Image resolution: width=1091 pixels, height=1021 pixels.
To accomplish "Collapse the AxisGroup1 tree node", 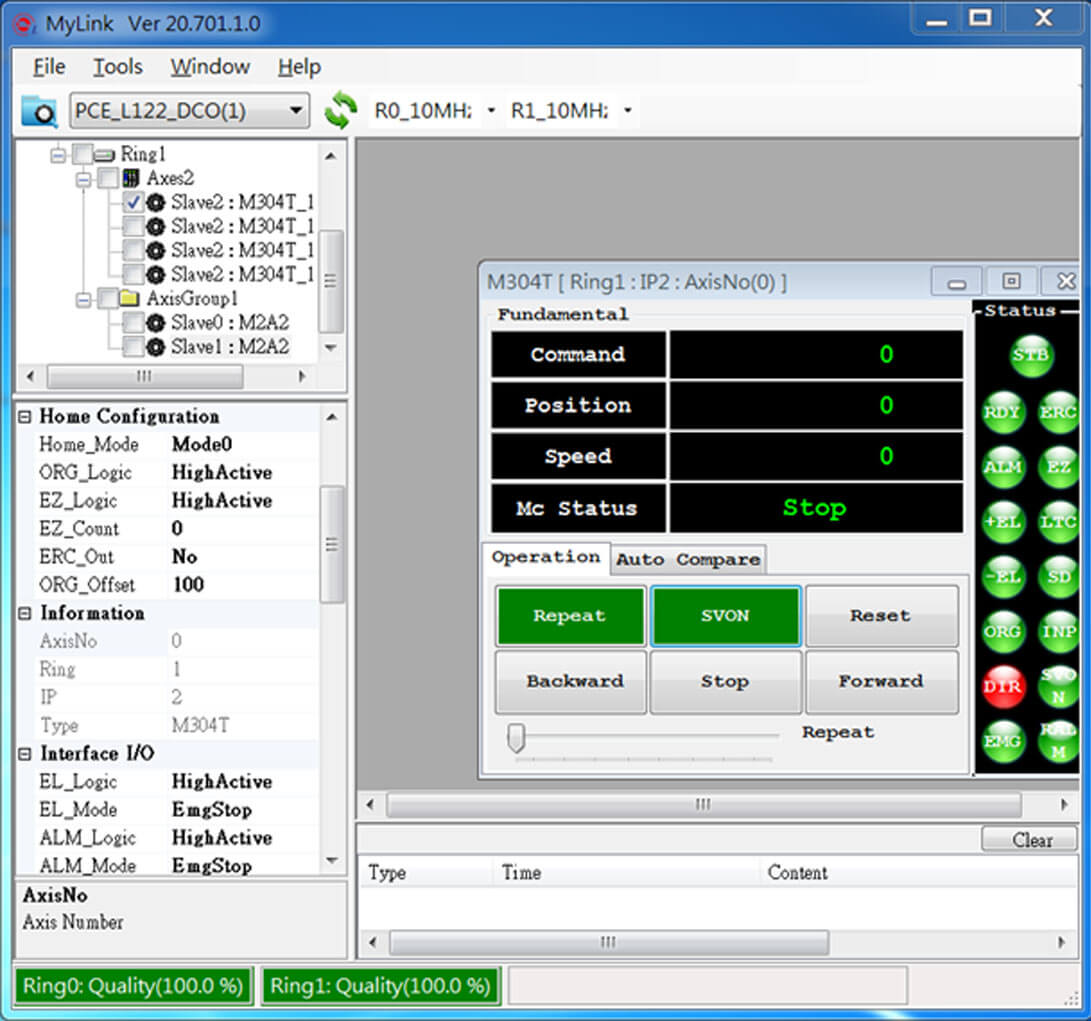I will [83, 299].
